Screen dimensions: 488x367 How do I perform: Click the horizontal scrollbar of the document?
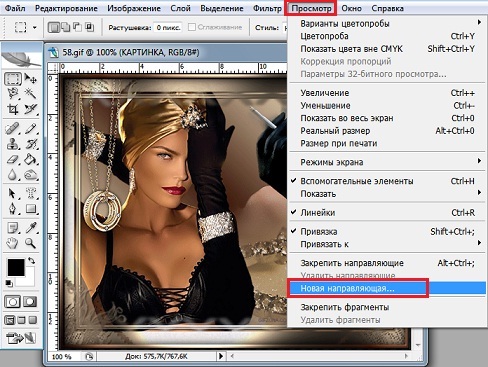pyautogui.click(x=319, y=356)
